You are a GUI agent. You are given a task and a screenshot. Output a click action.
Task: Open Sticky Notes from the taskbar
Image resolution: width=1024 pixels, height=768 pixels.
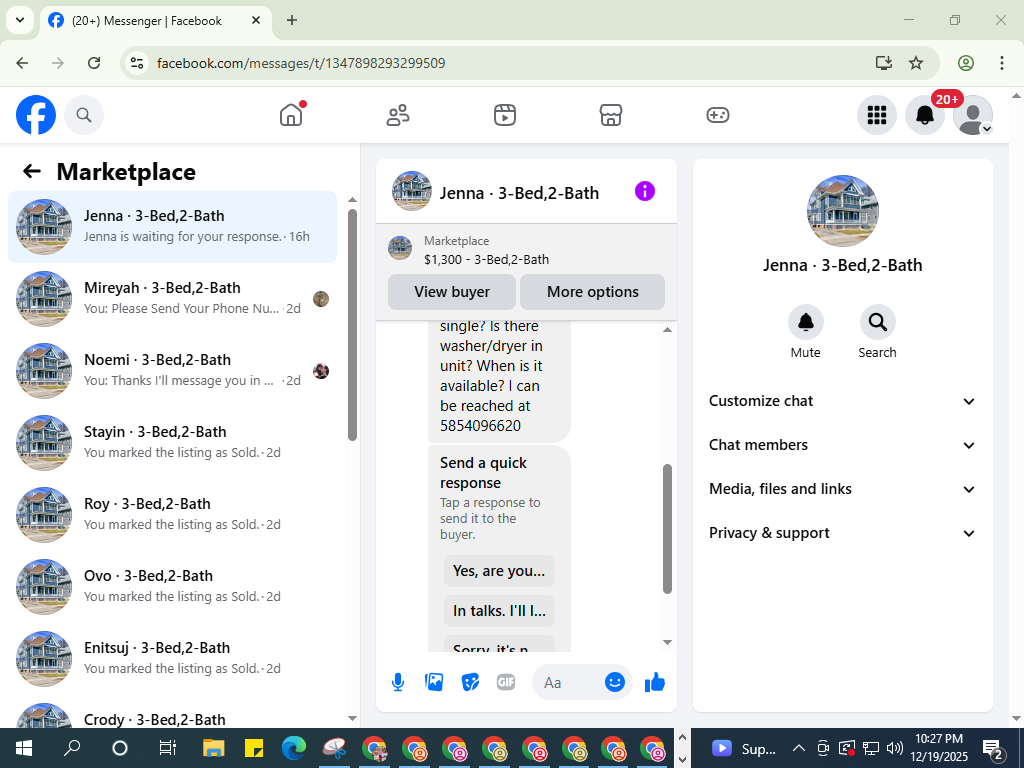tap(254, 748)
